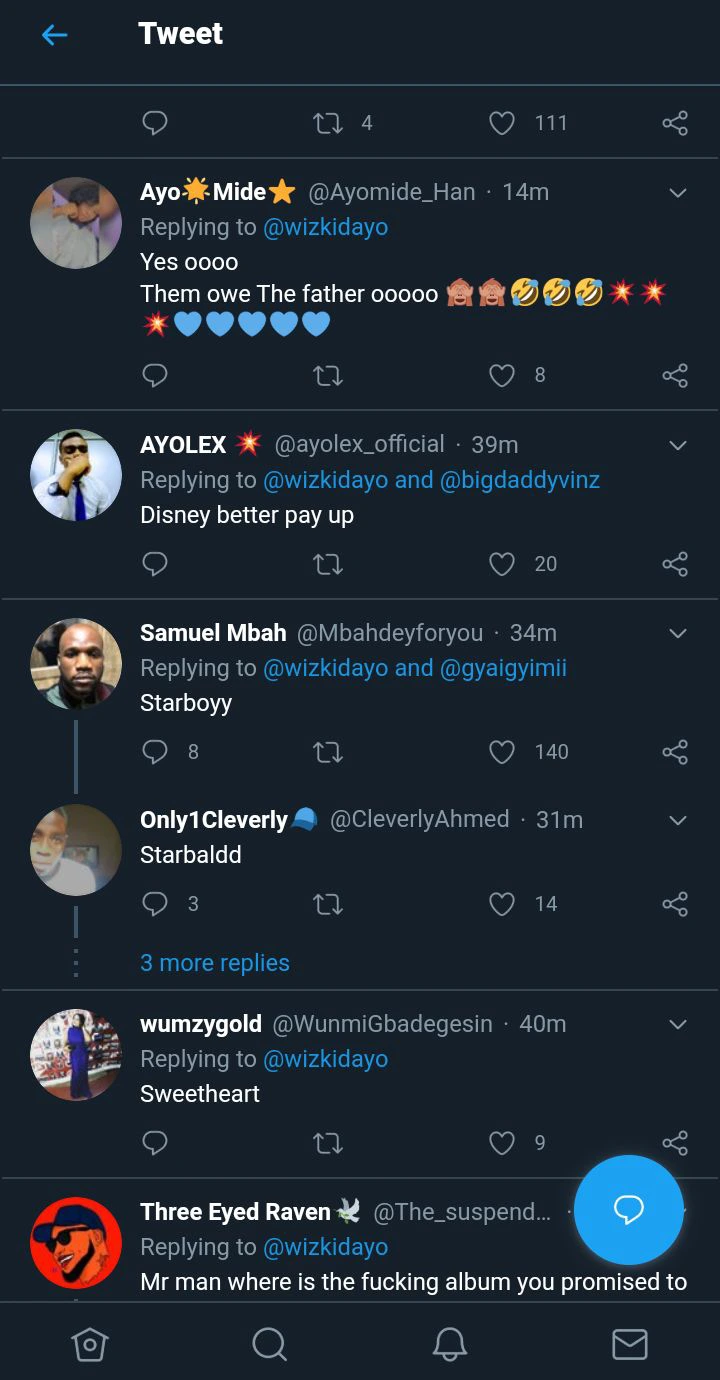The width and height of the screenshot is (720, 1380).
Task: Expand options chevron on Ayo Mide's tweet
Action: point(677,193)
